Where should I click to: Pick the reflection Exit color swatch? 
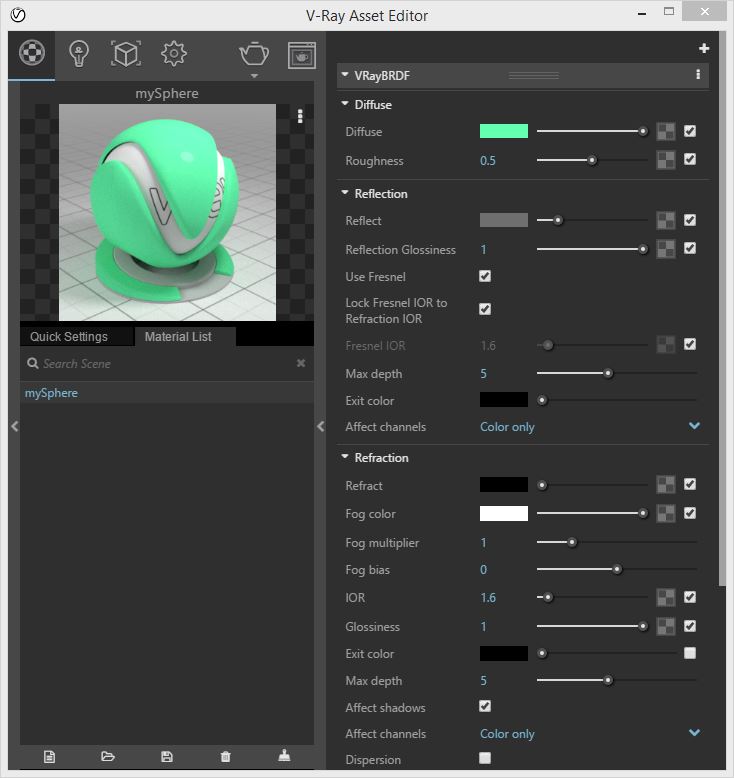504,400
